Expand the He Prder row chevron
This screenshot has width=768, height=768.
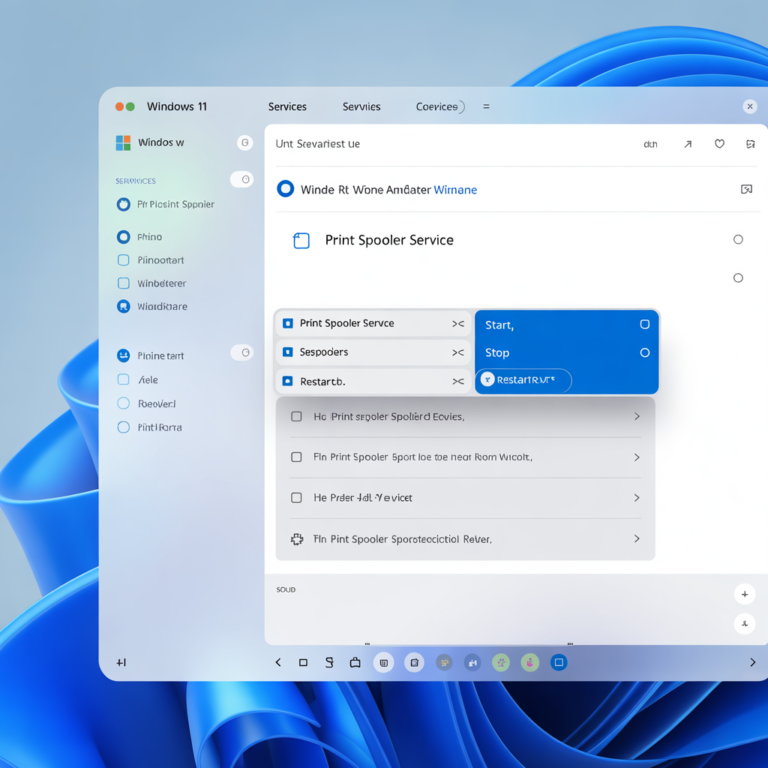coord(637,498)
